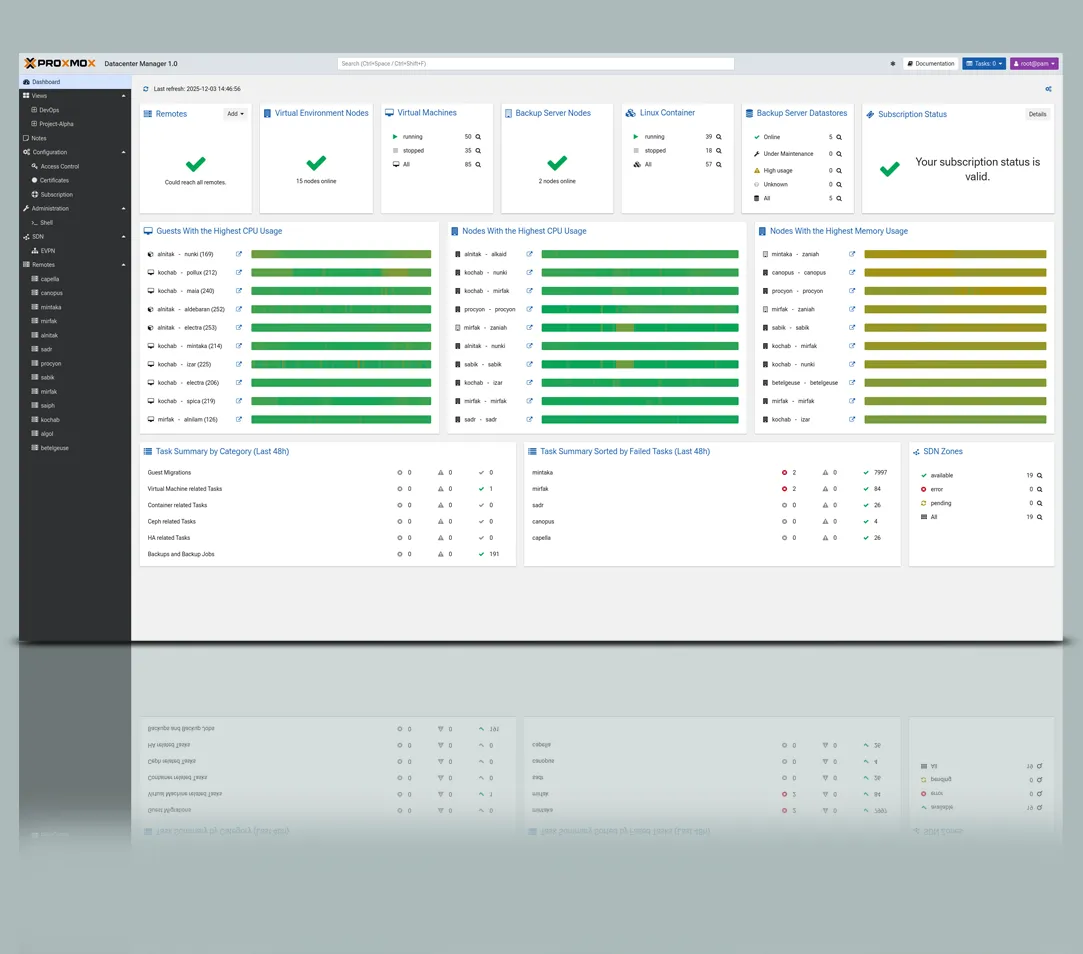The image size is (1083, 954).
Task: Click magnifier beside SDN Zones error count
Action: click(1040, 490)
